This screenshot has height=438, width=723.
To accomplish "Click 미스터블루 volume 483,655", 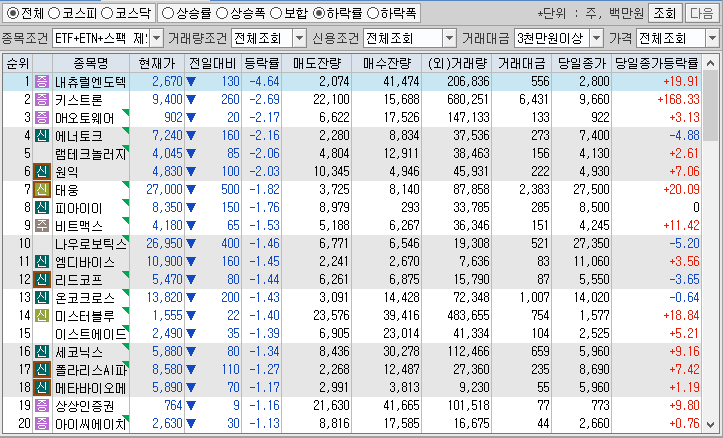I will [468, 315].
